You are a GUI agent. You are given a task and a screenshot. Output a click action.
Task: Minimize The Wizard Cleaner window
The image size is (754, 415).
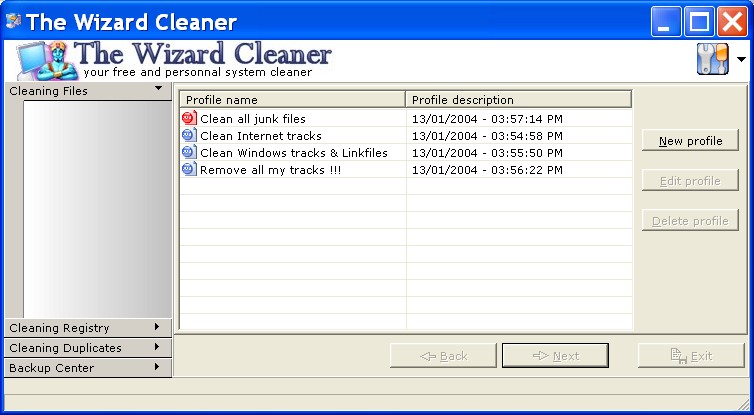666,22
